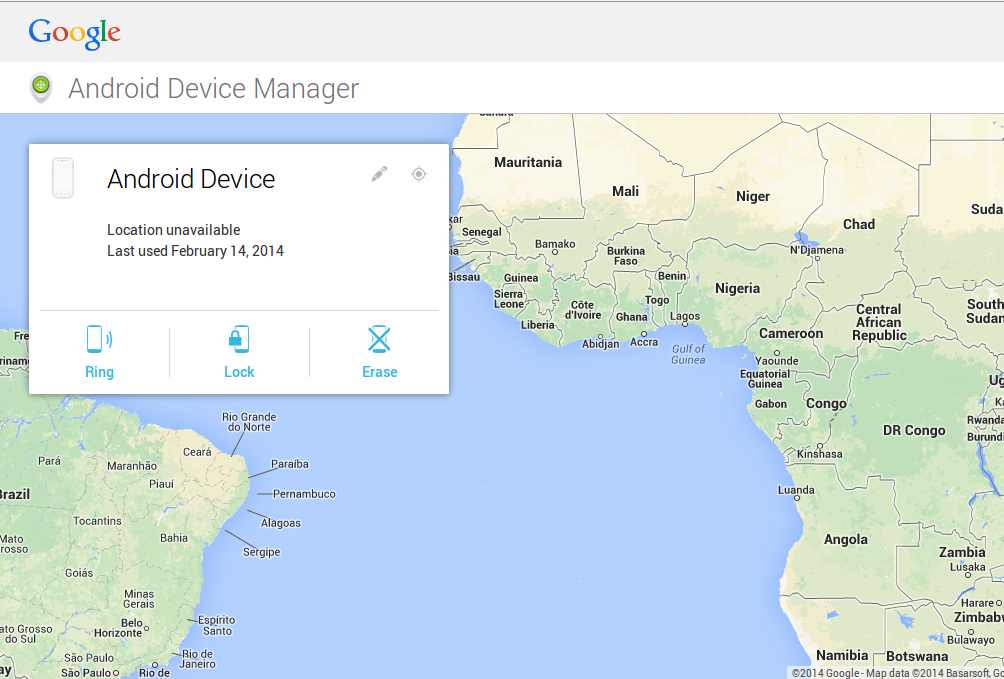
Task: Click the Ring label to ring the device
Action: point(99,371)
